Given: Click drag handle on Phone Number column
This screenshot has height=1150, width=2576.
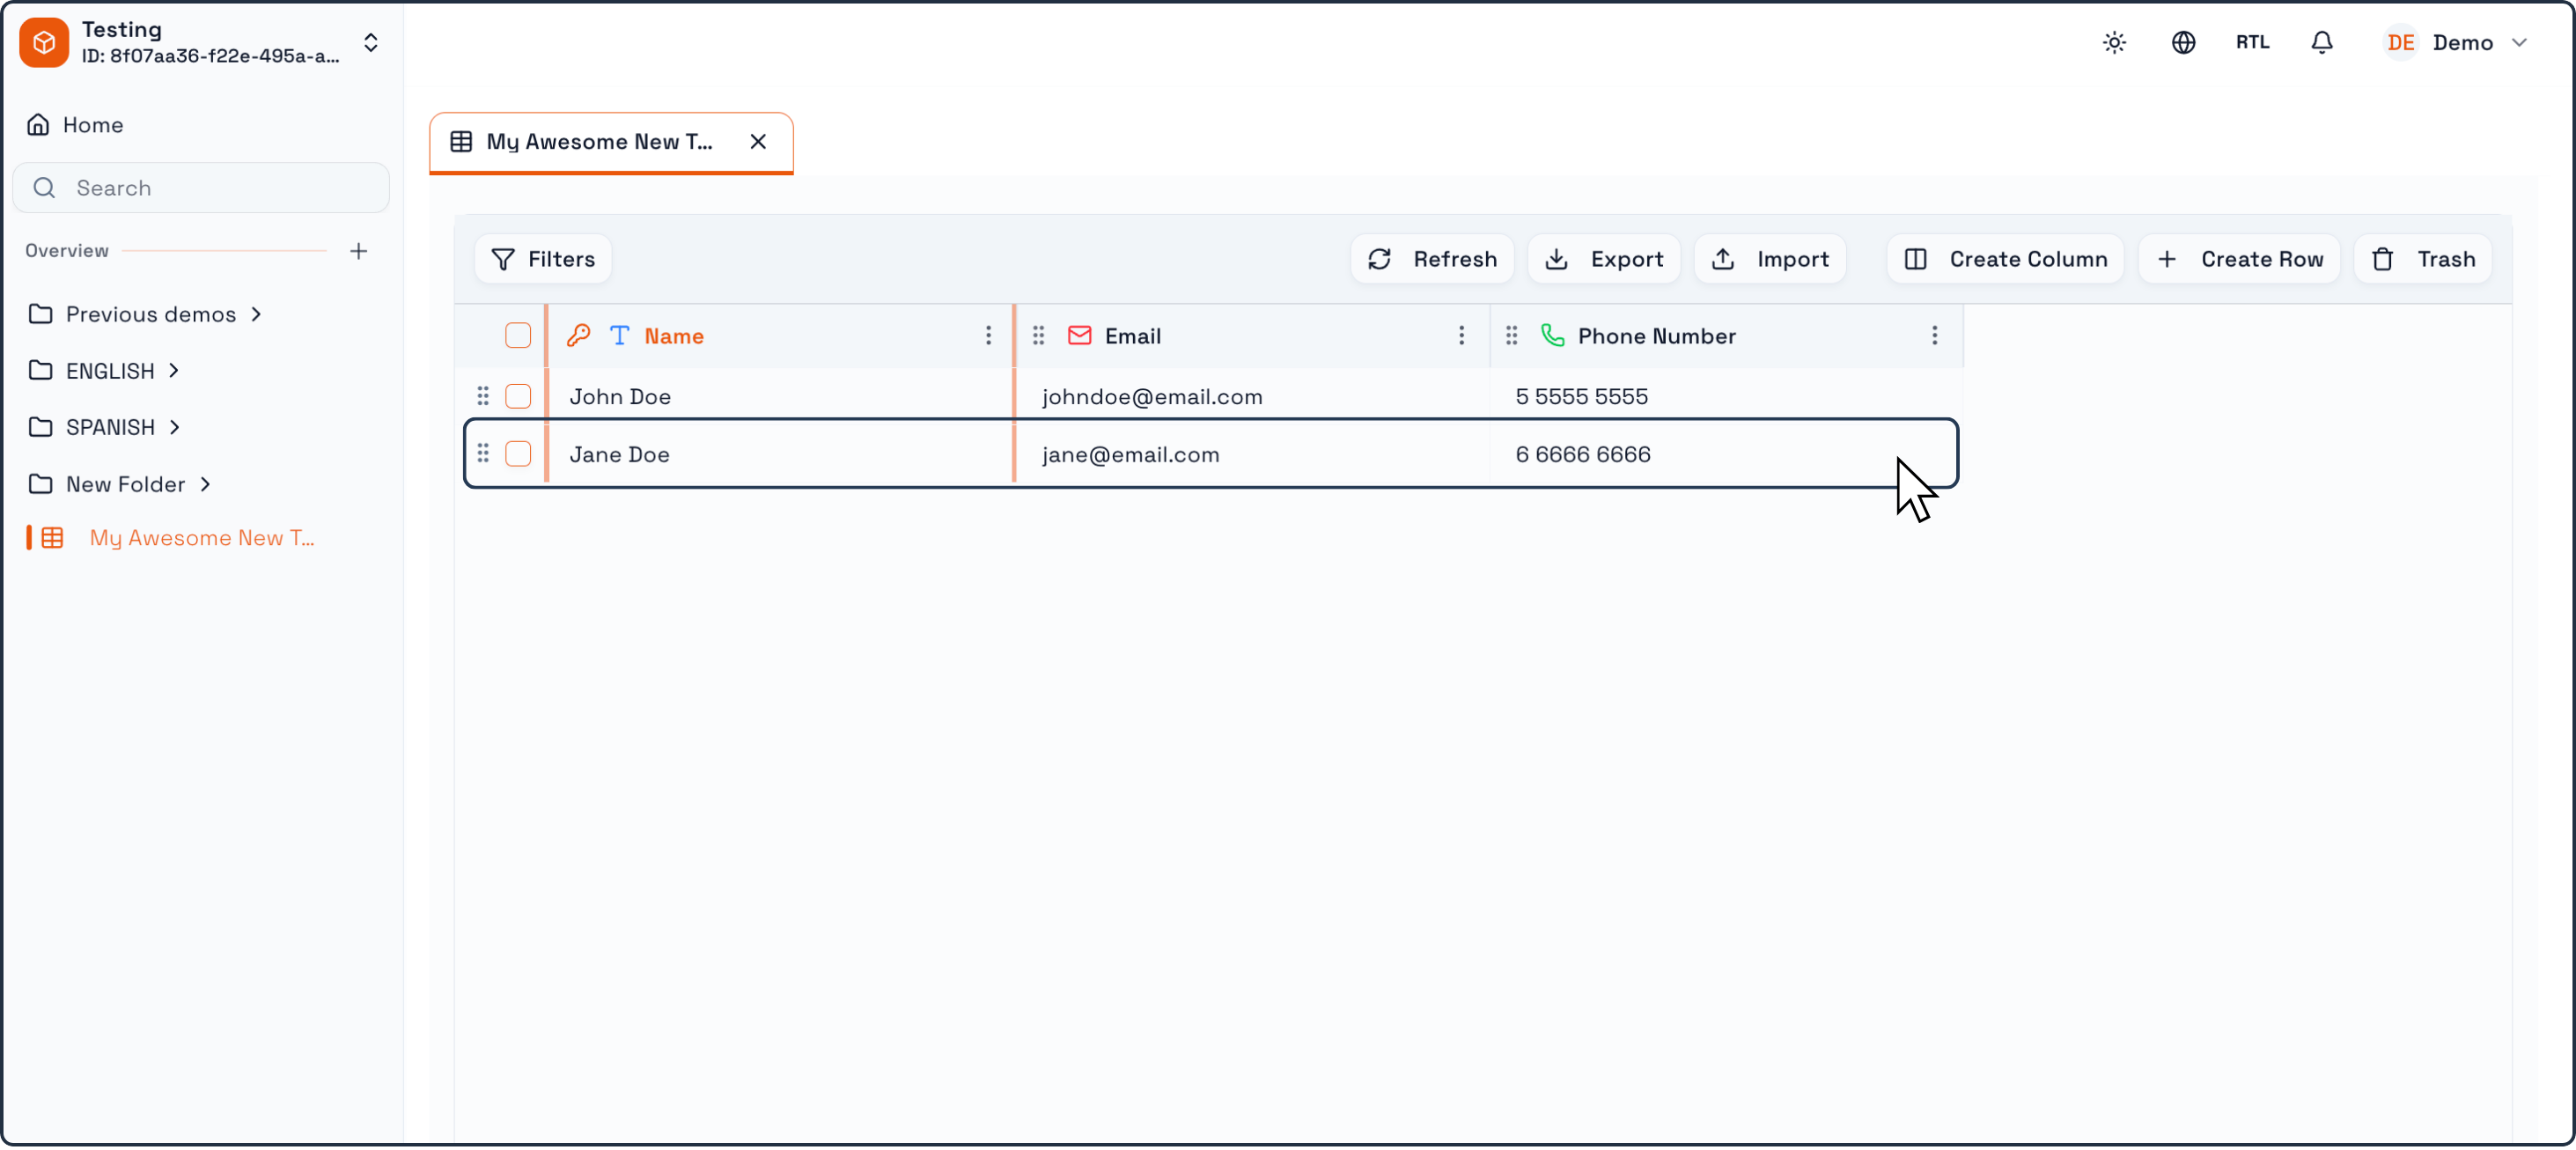Looking at the screenshot, I should point(1512,336).
